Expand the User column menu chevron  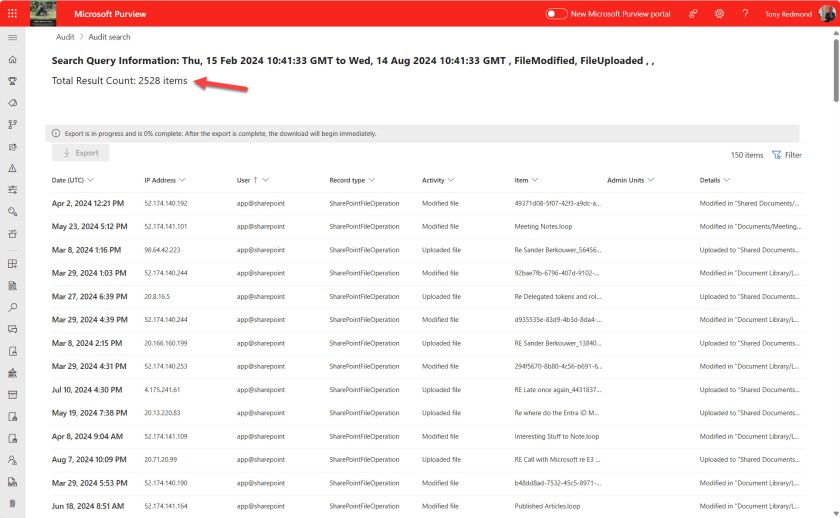pos(266,180)
